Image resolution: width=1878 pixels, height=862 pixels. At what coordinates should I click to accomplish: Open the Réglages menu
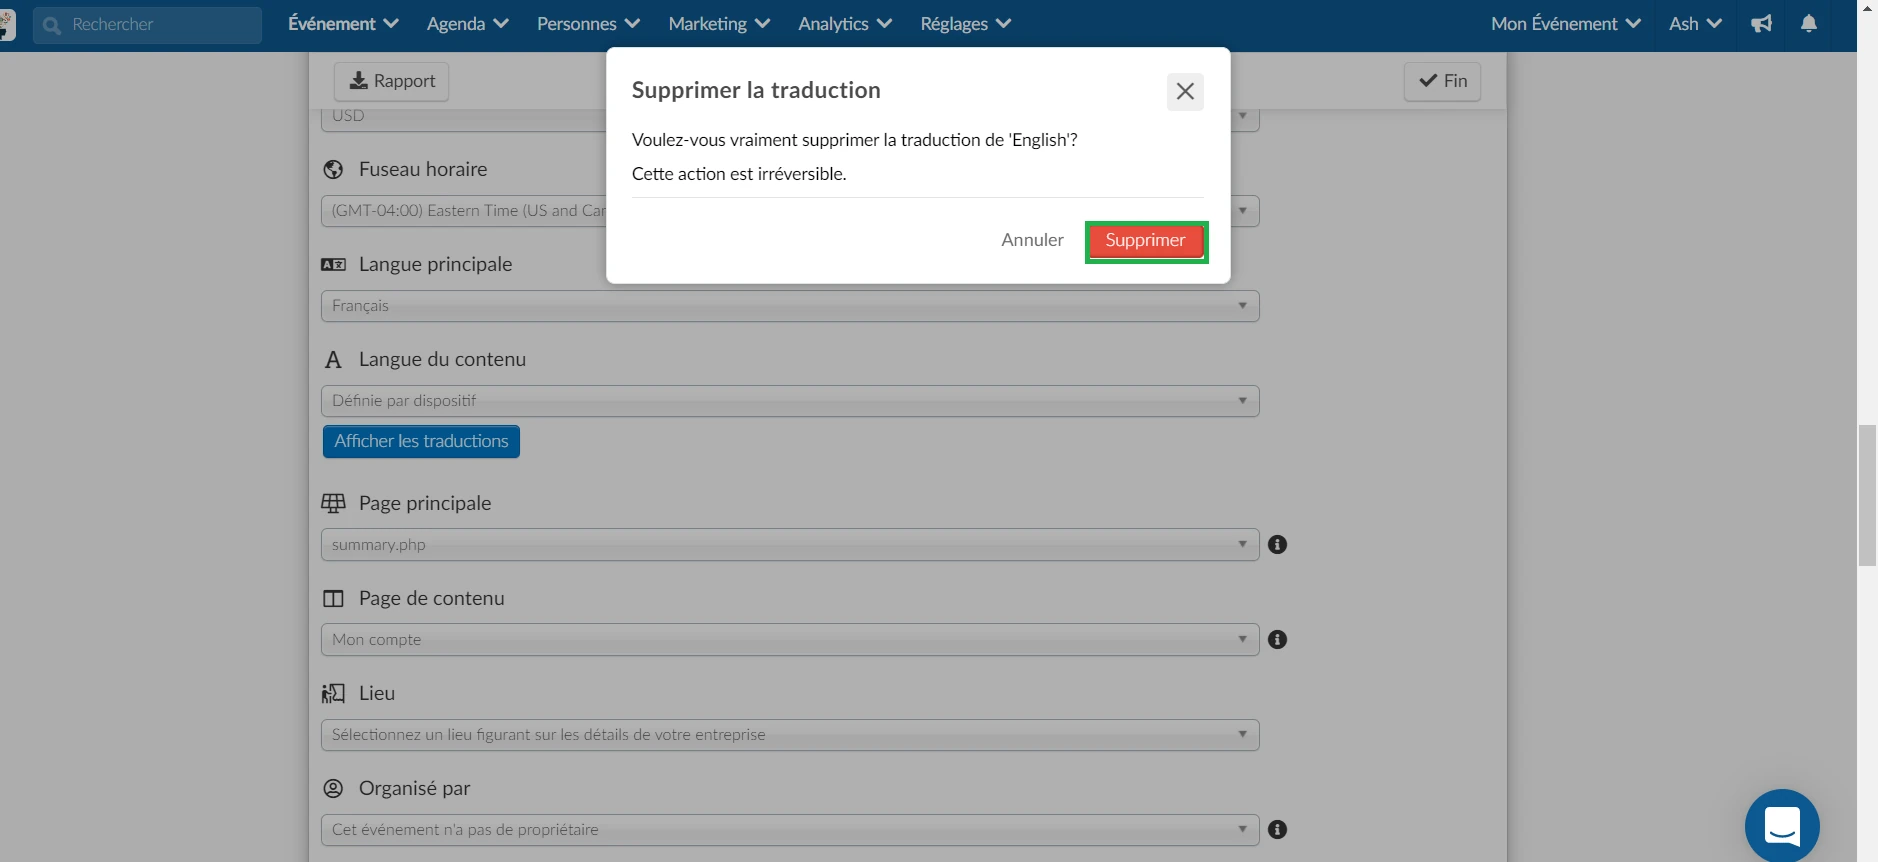click(x=966, y=24)
